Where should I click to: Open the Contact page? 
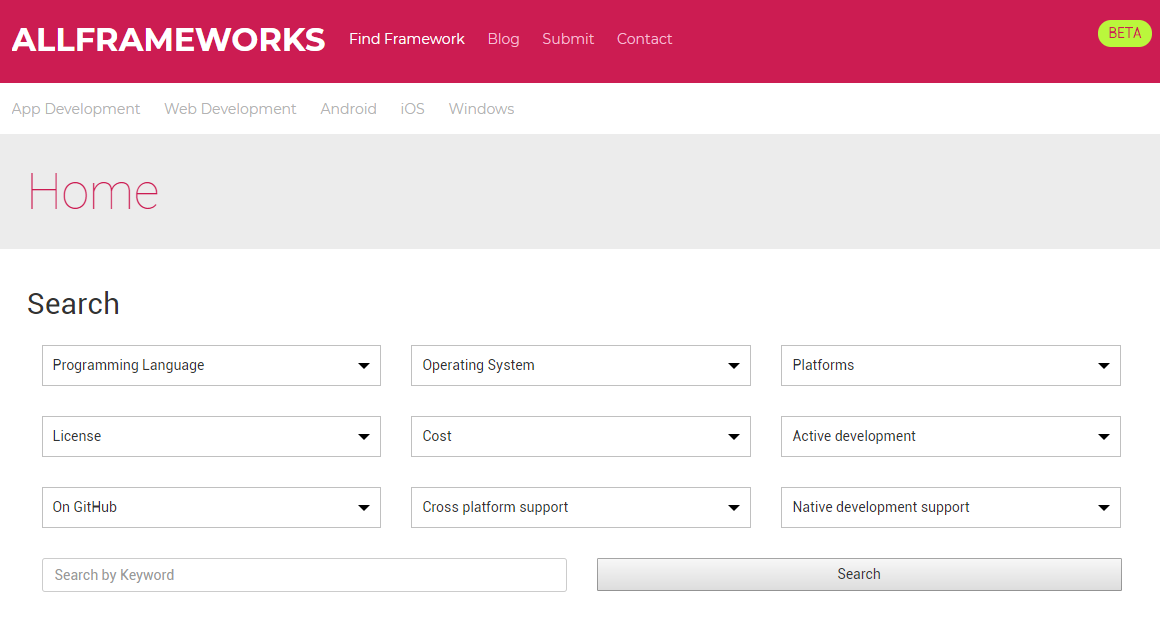(x=644, y=39)
